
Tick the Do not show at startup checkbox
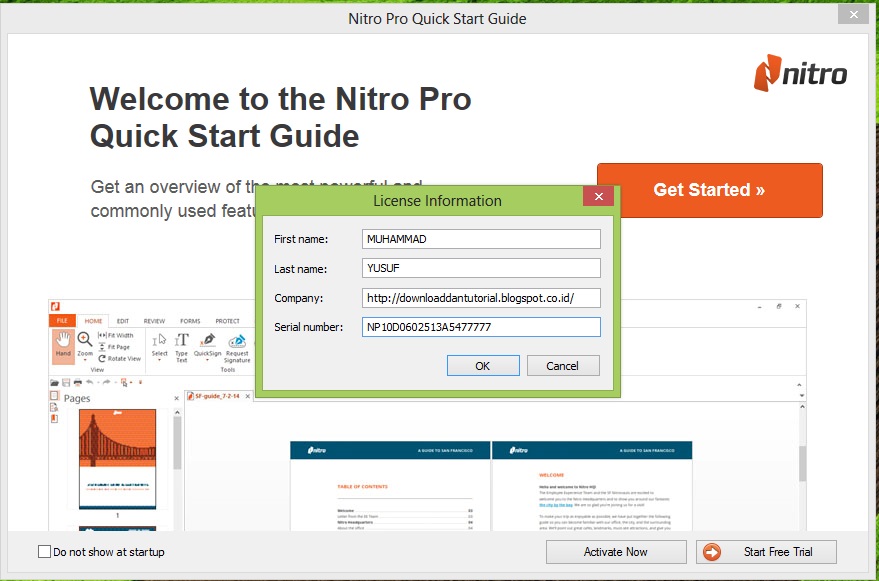tap(44, 552)
